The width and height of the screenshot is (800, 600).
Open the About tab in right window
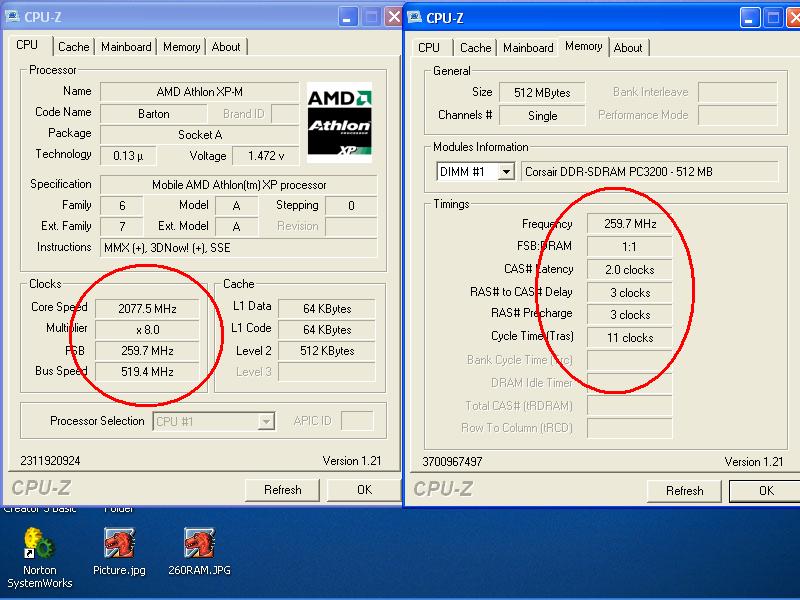coord(628,48)
